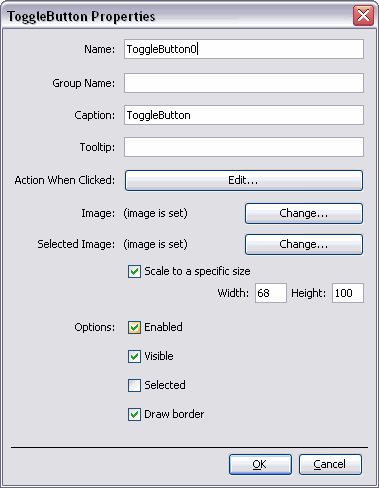
Task: Click the Width value field
Action: 271,293
